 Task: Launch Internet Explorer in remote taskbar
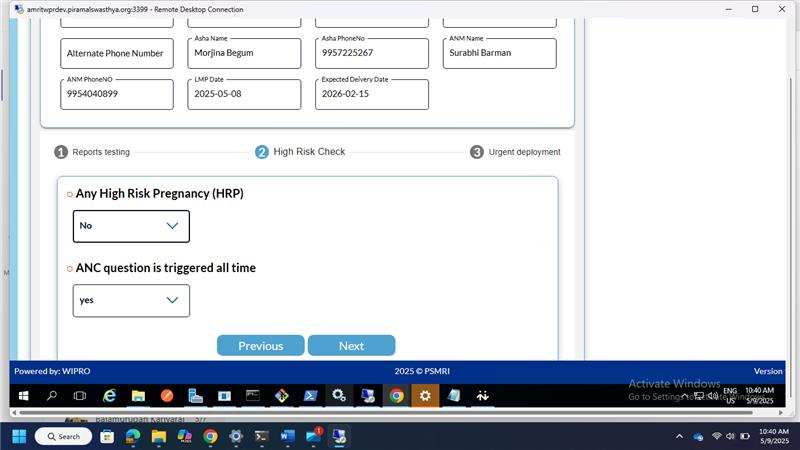[109, 396]
